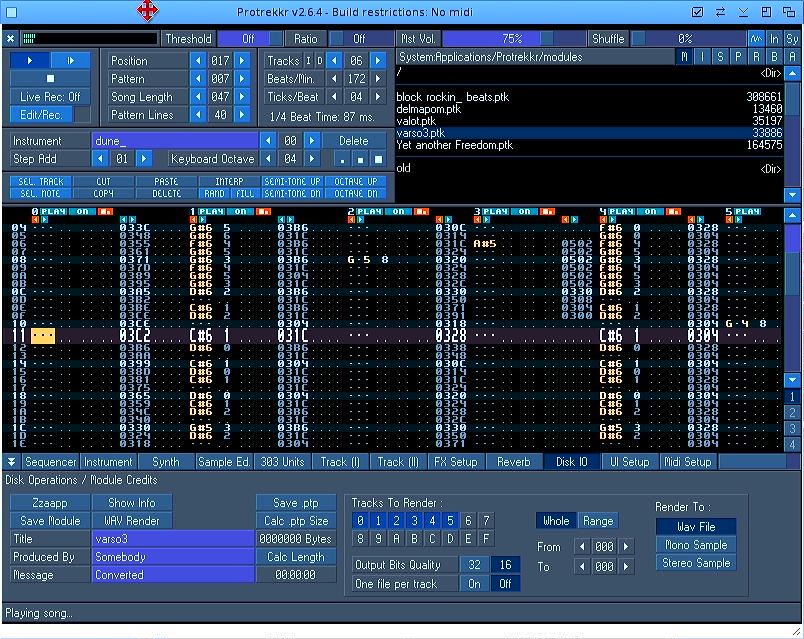Open the Reverb tab
Screen dimensions: 804x639
click(513, 462)
